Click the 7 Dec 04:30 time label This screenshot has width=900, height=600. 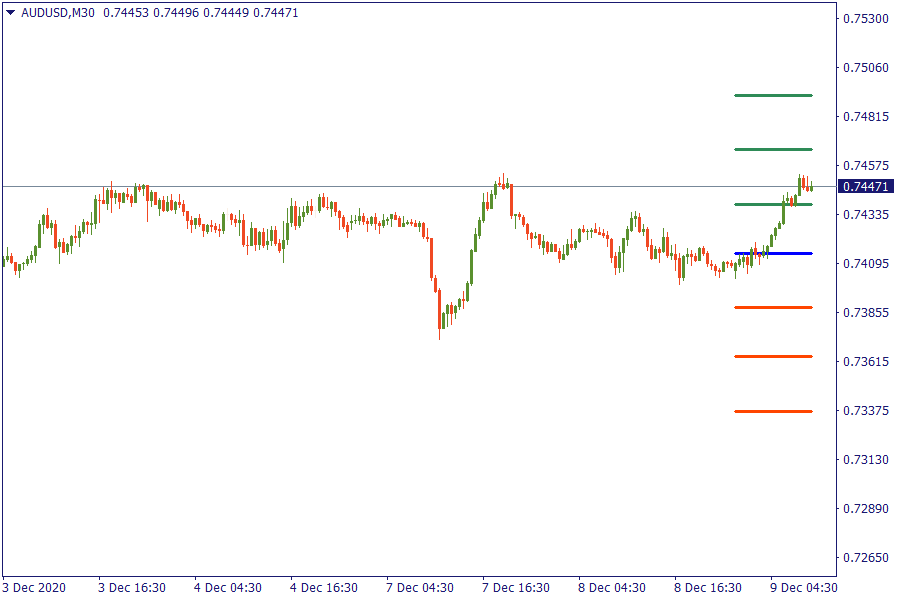pos(420,587)
